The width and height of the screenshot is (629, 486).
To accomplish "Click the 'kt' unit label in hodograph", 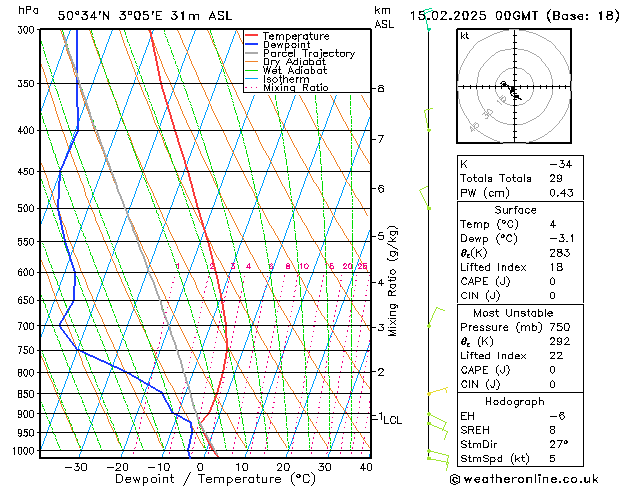I will tap(465, 36).
